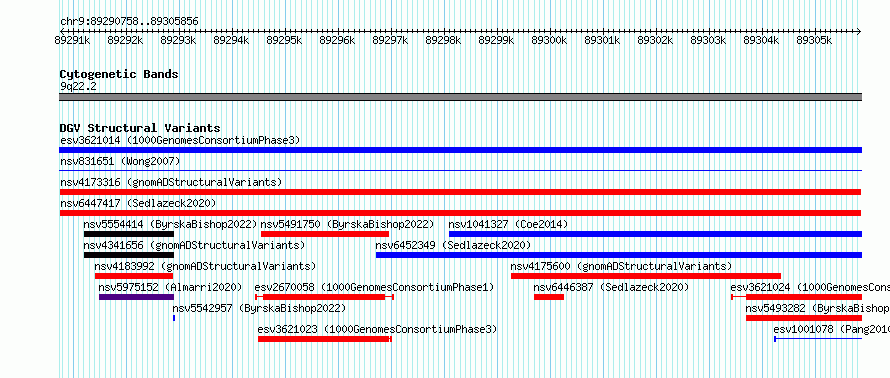Click the blue nsv6452349 variant bar
The image size is (890, 378).
point(619,255)
